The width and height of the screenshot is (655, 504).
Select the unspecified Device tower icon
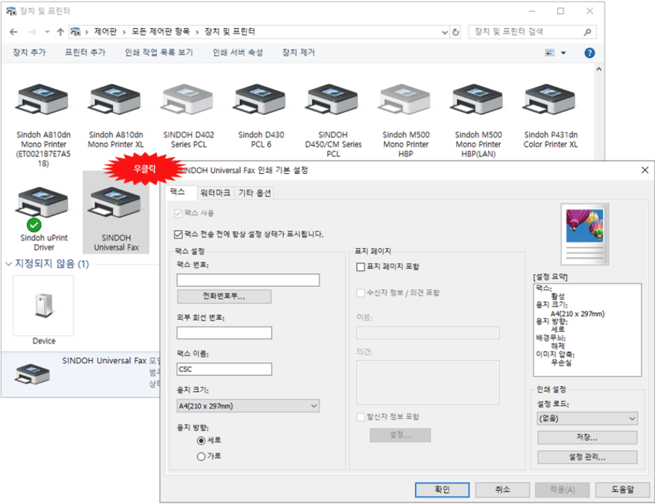[x=43, y=305]
